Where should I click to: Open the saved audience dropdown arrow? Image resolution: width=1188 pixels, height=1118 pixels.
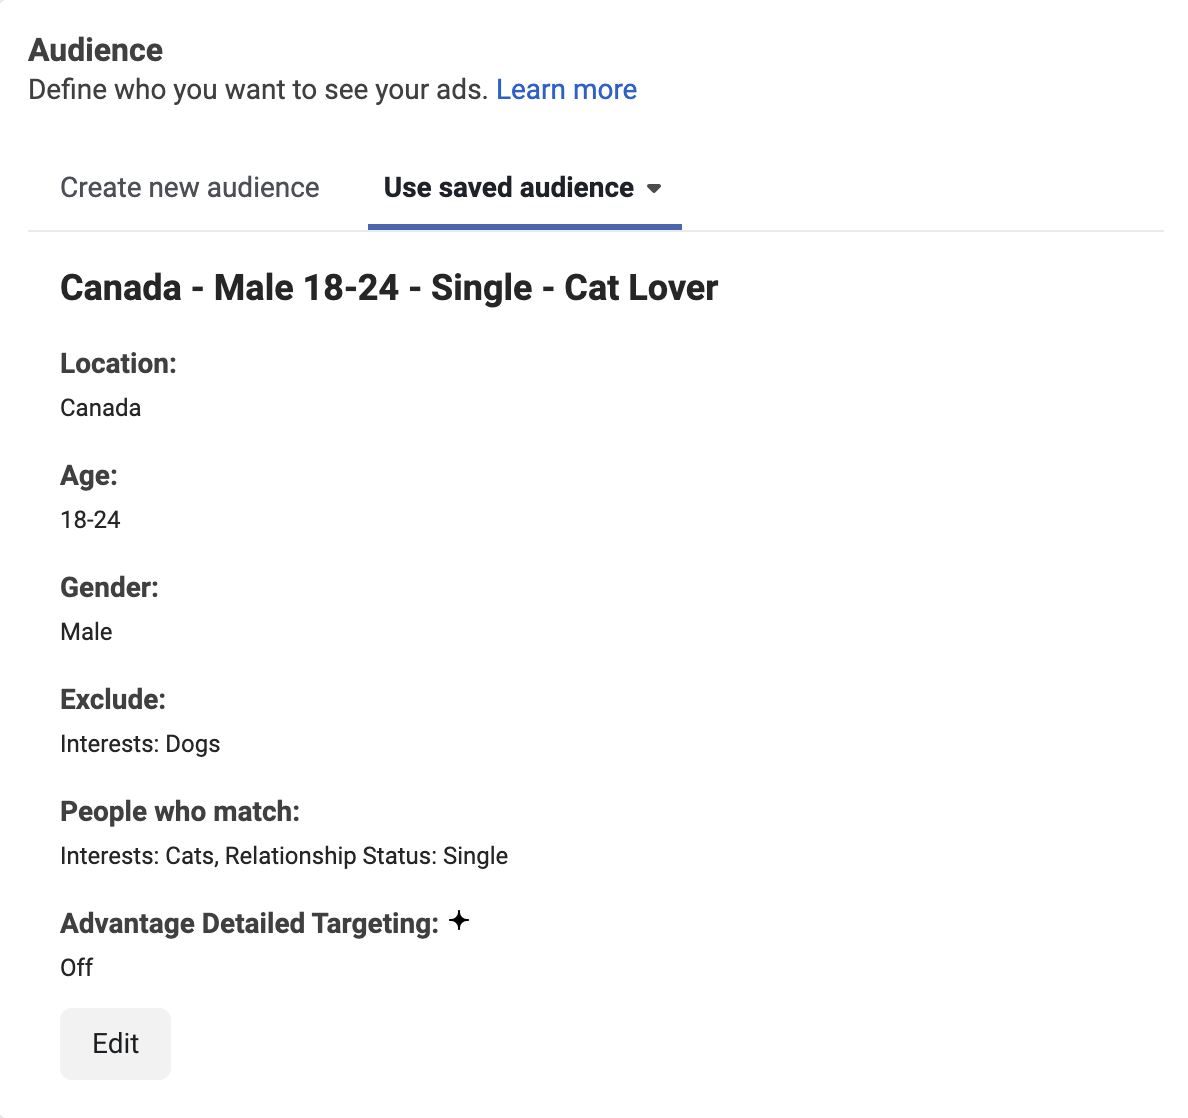pyautogui.click(x=657, y=188)
